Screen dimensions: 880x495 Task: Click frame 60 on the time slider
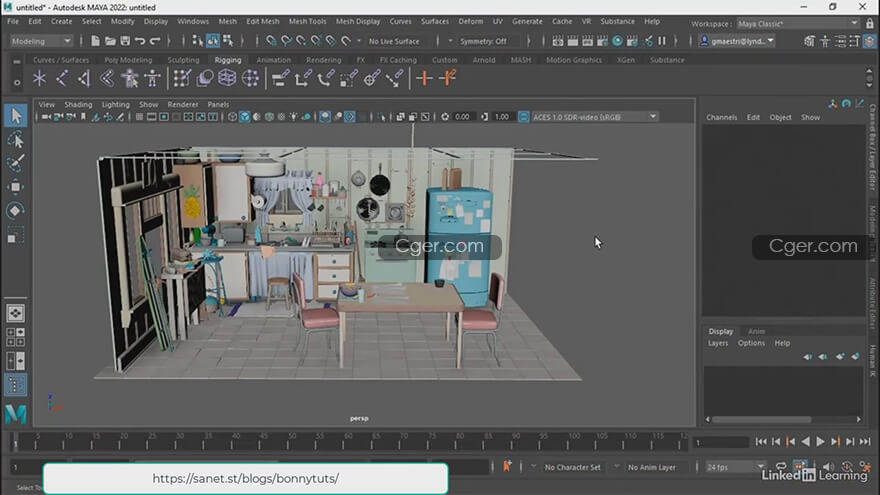(349, 442)
